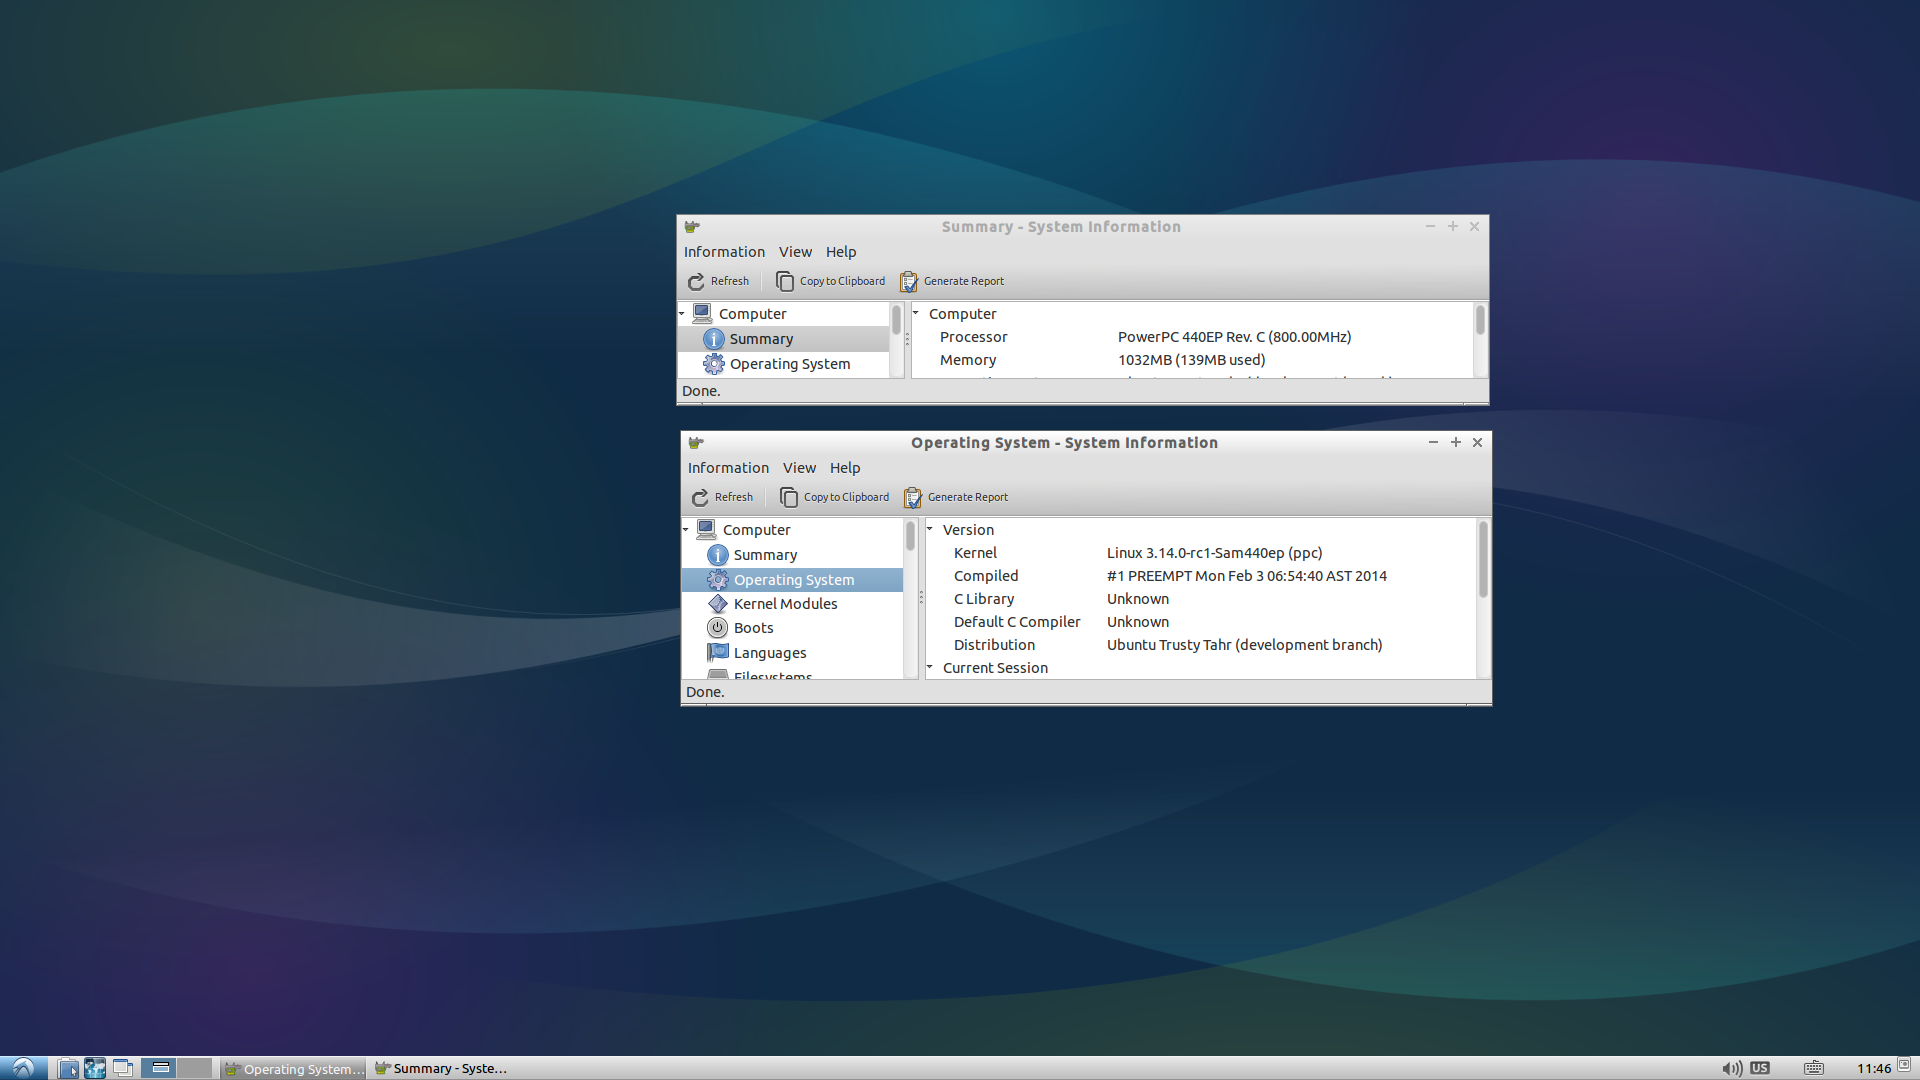
Task: Click sidebar vertical scrollbar in lower window
Action: (x=910, y=536)
